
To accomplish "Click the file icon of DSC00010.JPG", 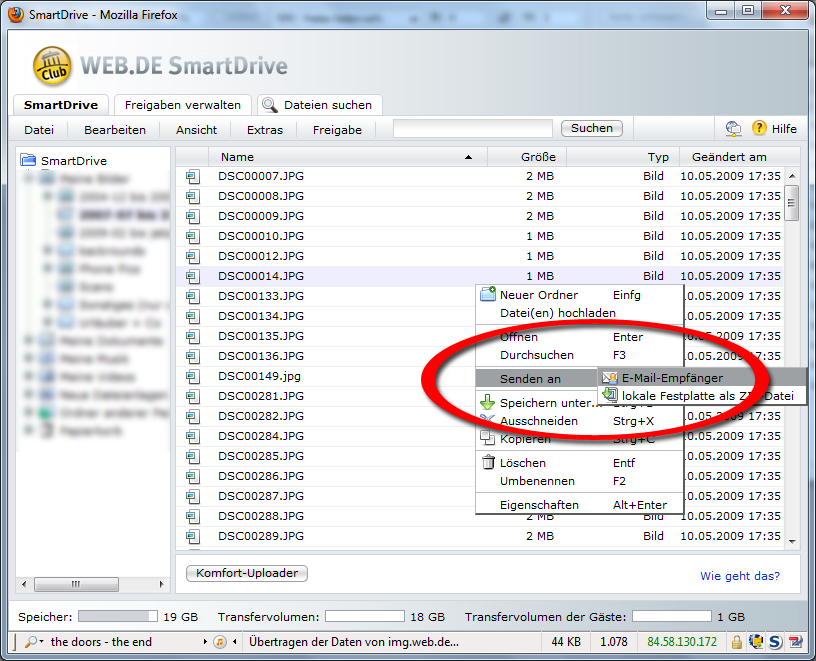I will pos(193,237).
